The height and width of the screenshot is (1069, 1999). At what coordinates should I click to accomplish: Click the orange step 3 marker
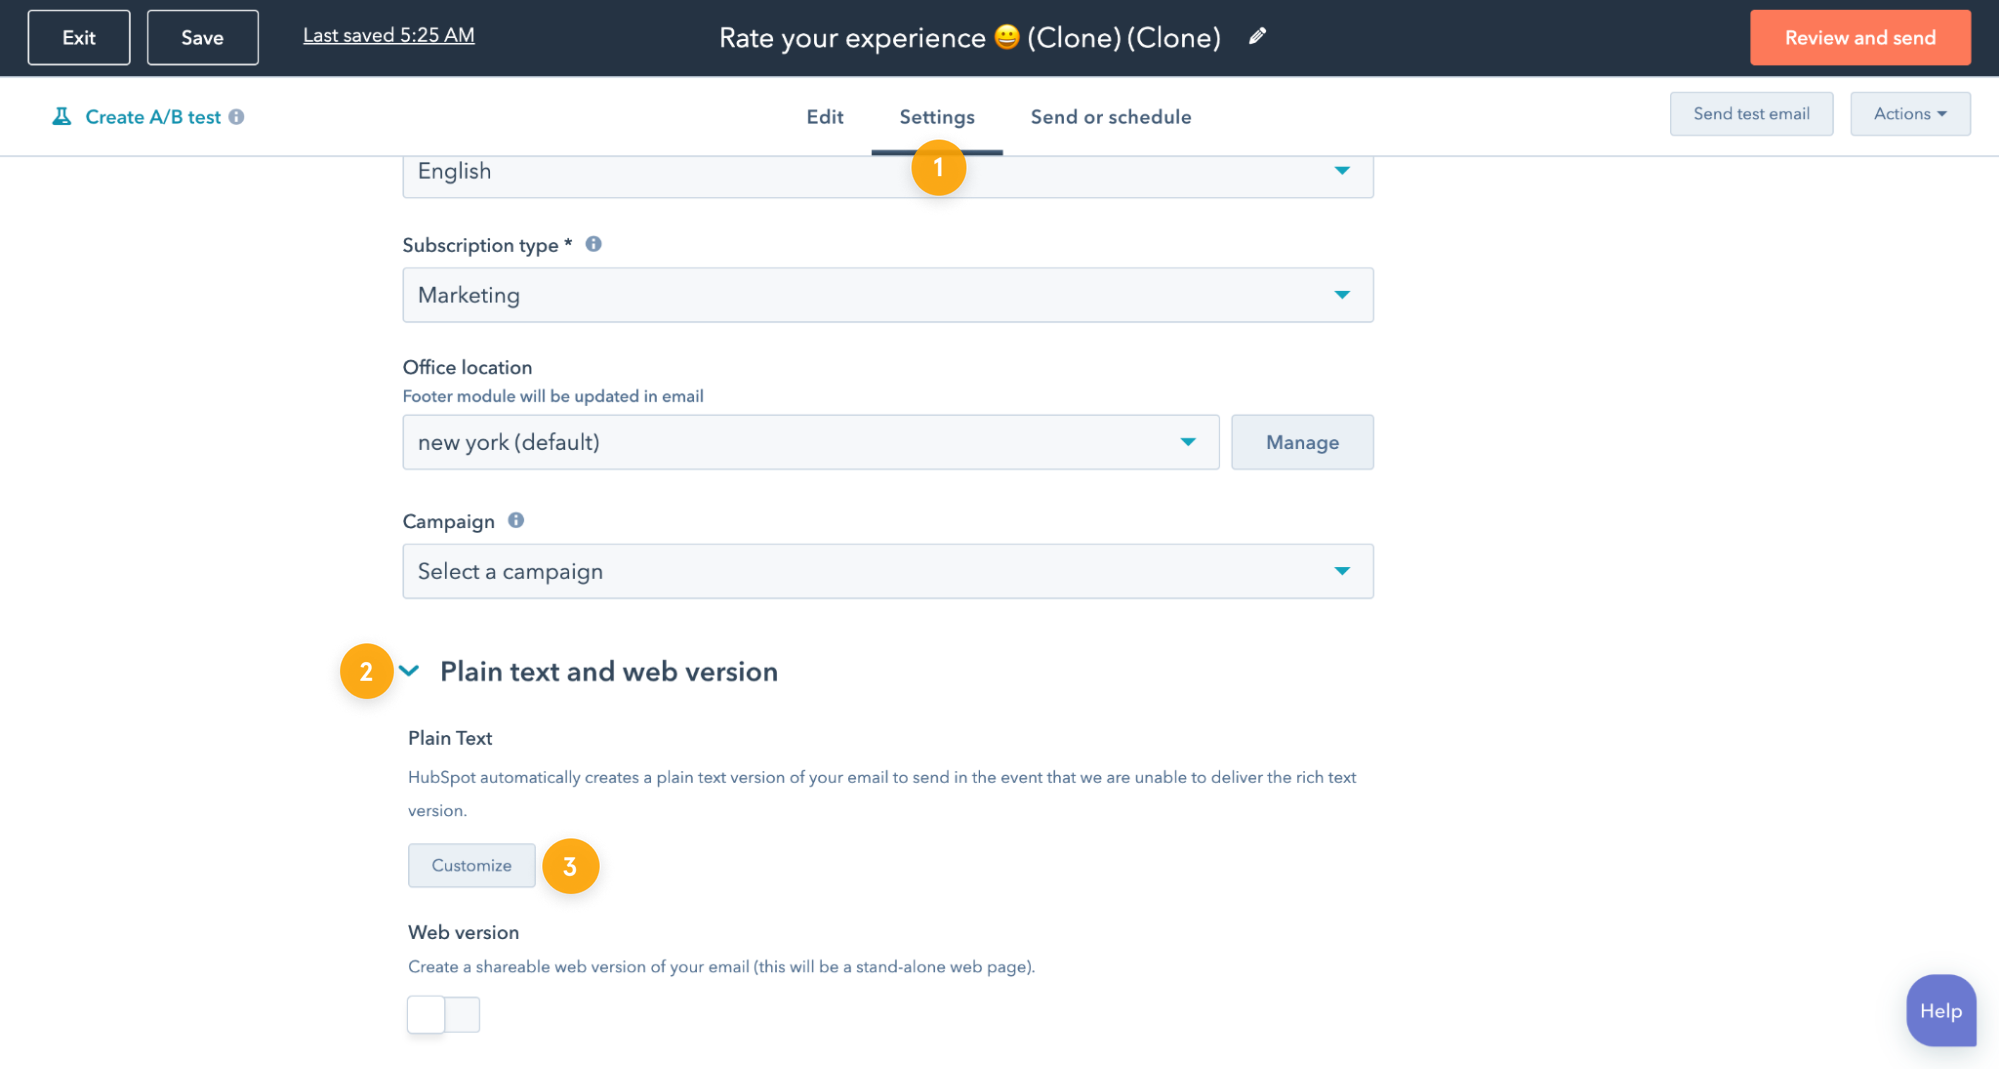(570, 866)
